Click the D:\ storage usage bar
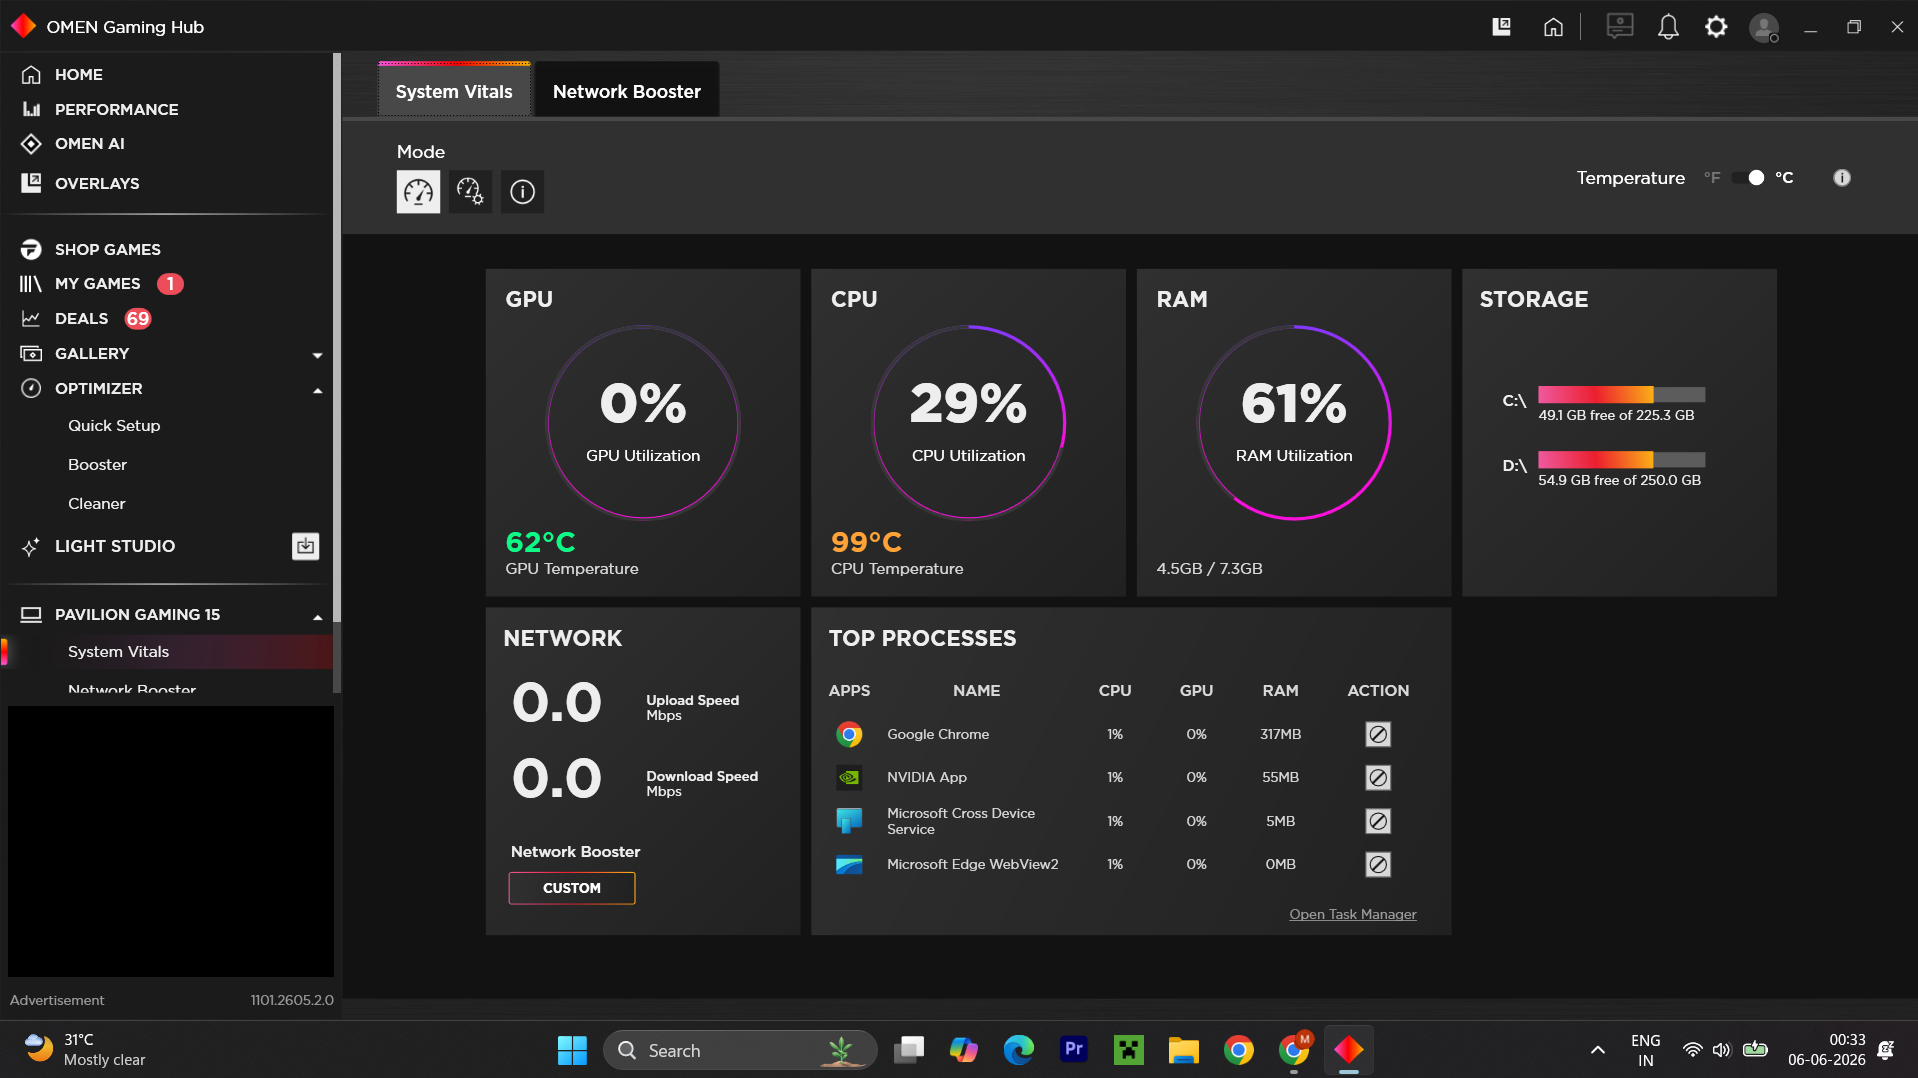The width and height of the screenshot is (1918, 1078). (1621, 459)
